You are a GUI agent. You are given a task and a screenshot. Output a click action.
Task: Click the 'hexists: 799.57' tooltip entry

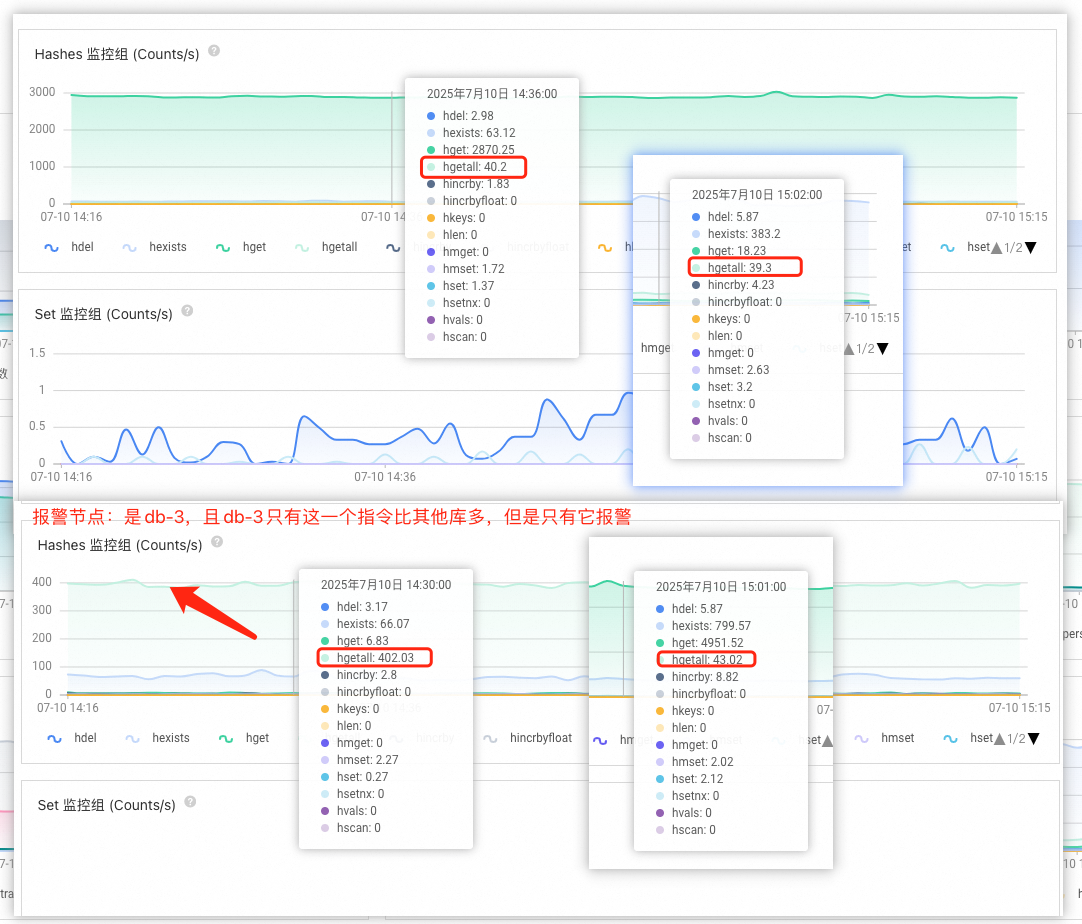point(703,626)
